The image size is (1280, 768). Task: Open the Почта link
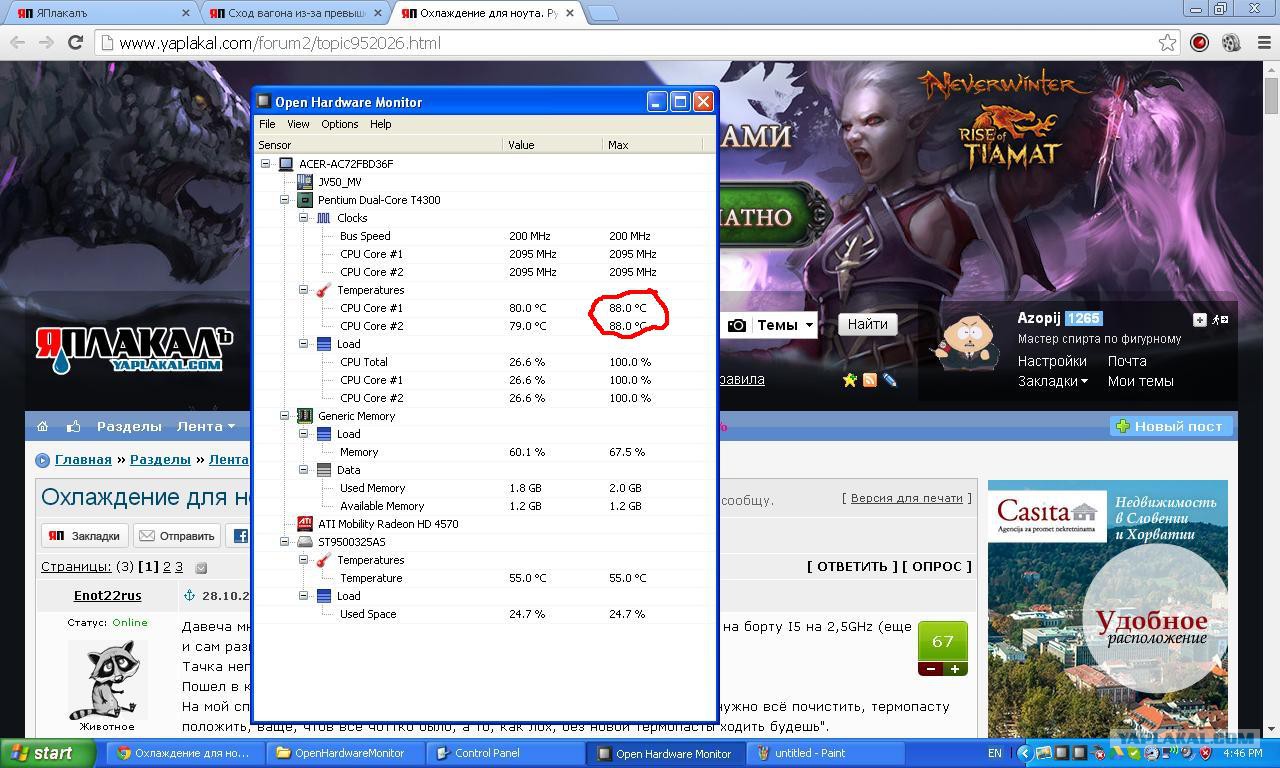1127,361
